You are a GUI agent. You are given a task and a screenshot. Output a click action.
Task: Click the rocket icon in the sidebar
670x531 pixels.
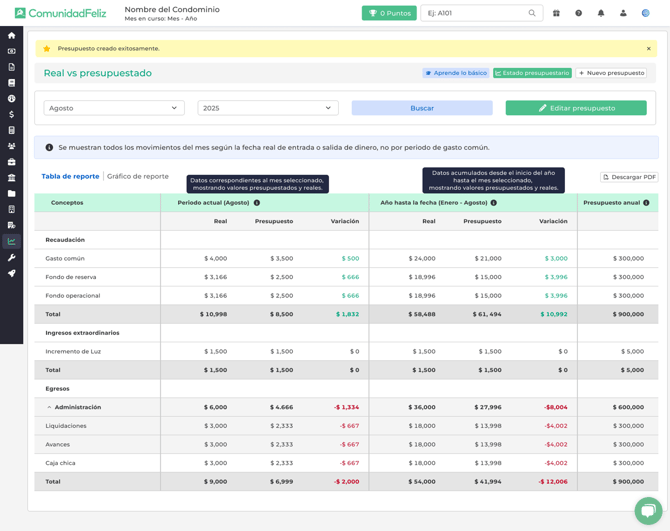coord(11,273)
